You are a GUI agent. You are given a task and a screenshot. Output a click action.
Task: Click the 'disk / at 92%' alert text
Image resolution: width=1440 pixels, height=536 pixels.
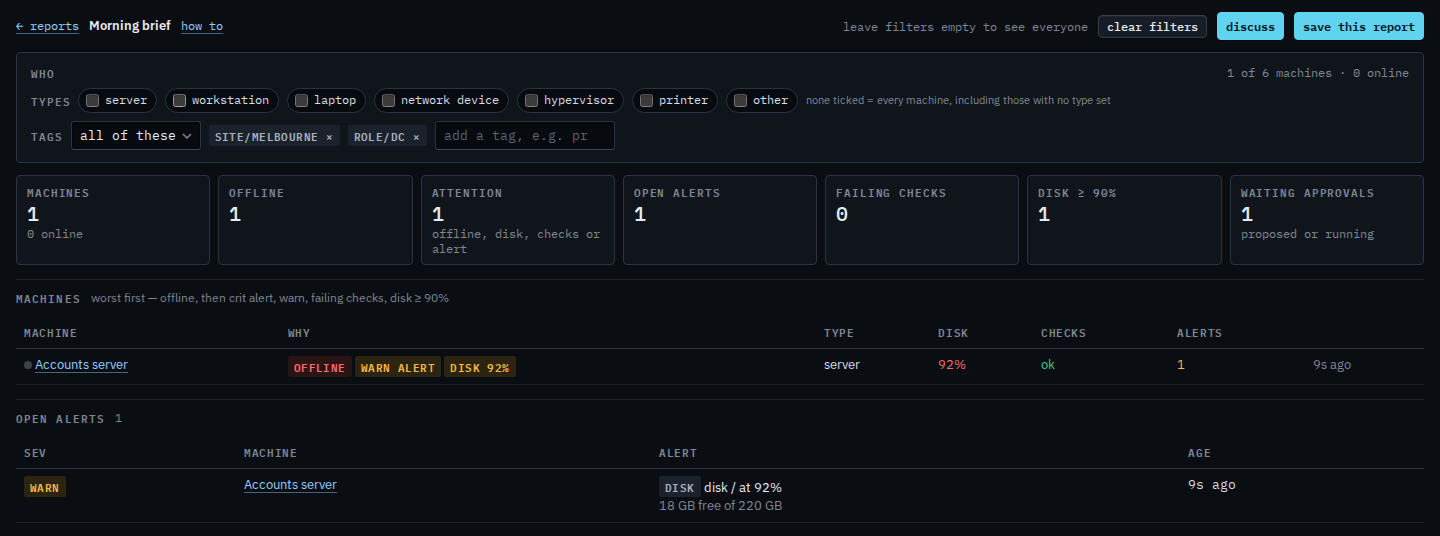743,488
